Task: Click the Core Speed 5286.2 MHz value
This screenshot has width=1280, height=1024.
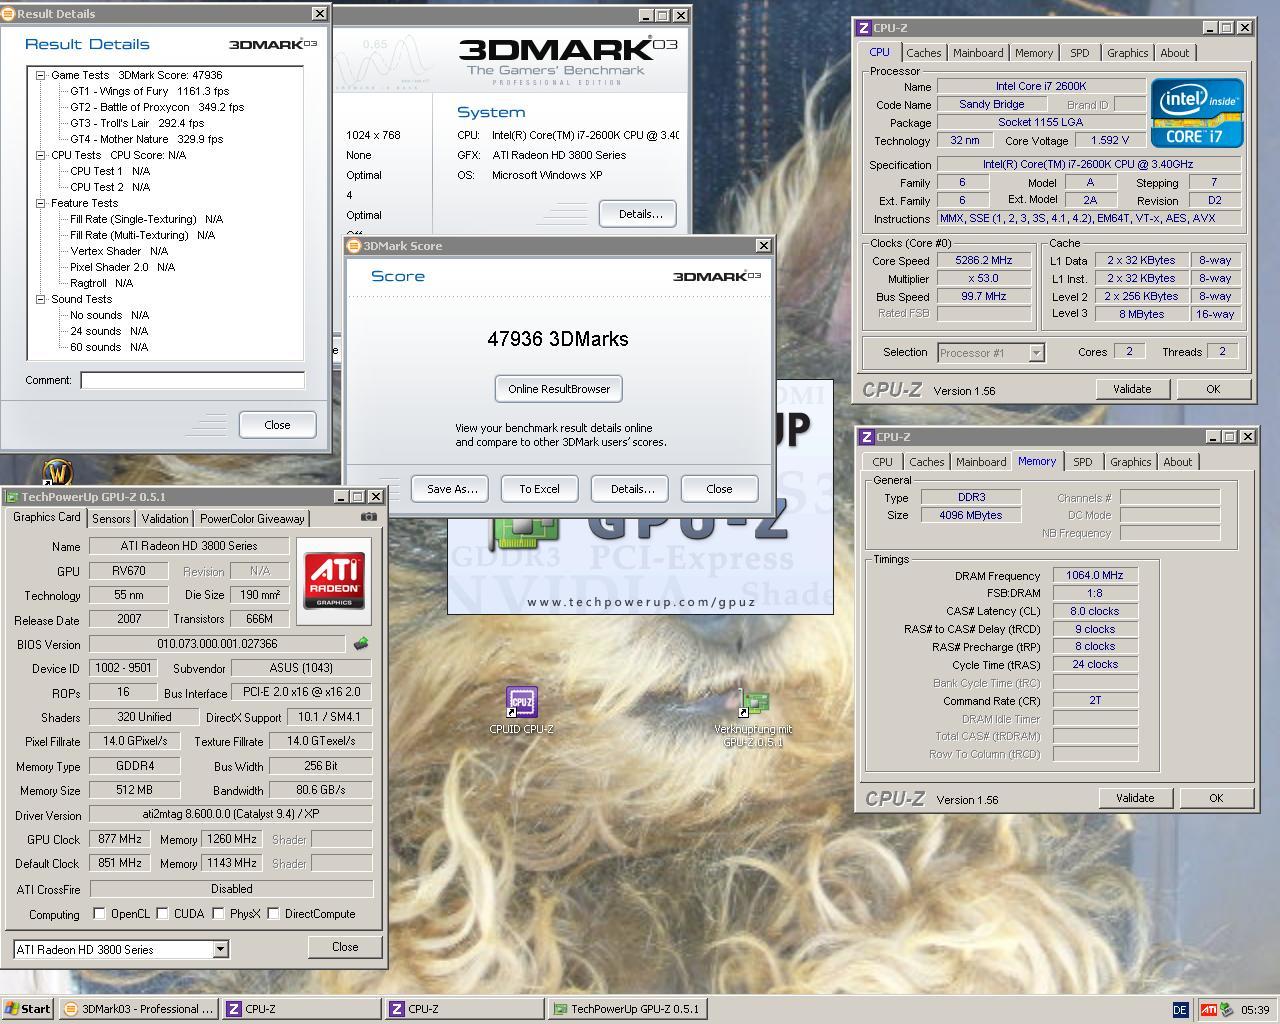Action: [983, 260]
